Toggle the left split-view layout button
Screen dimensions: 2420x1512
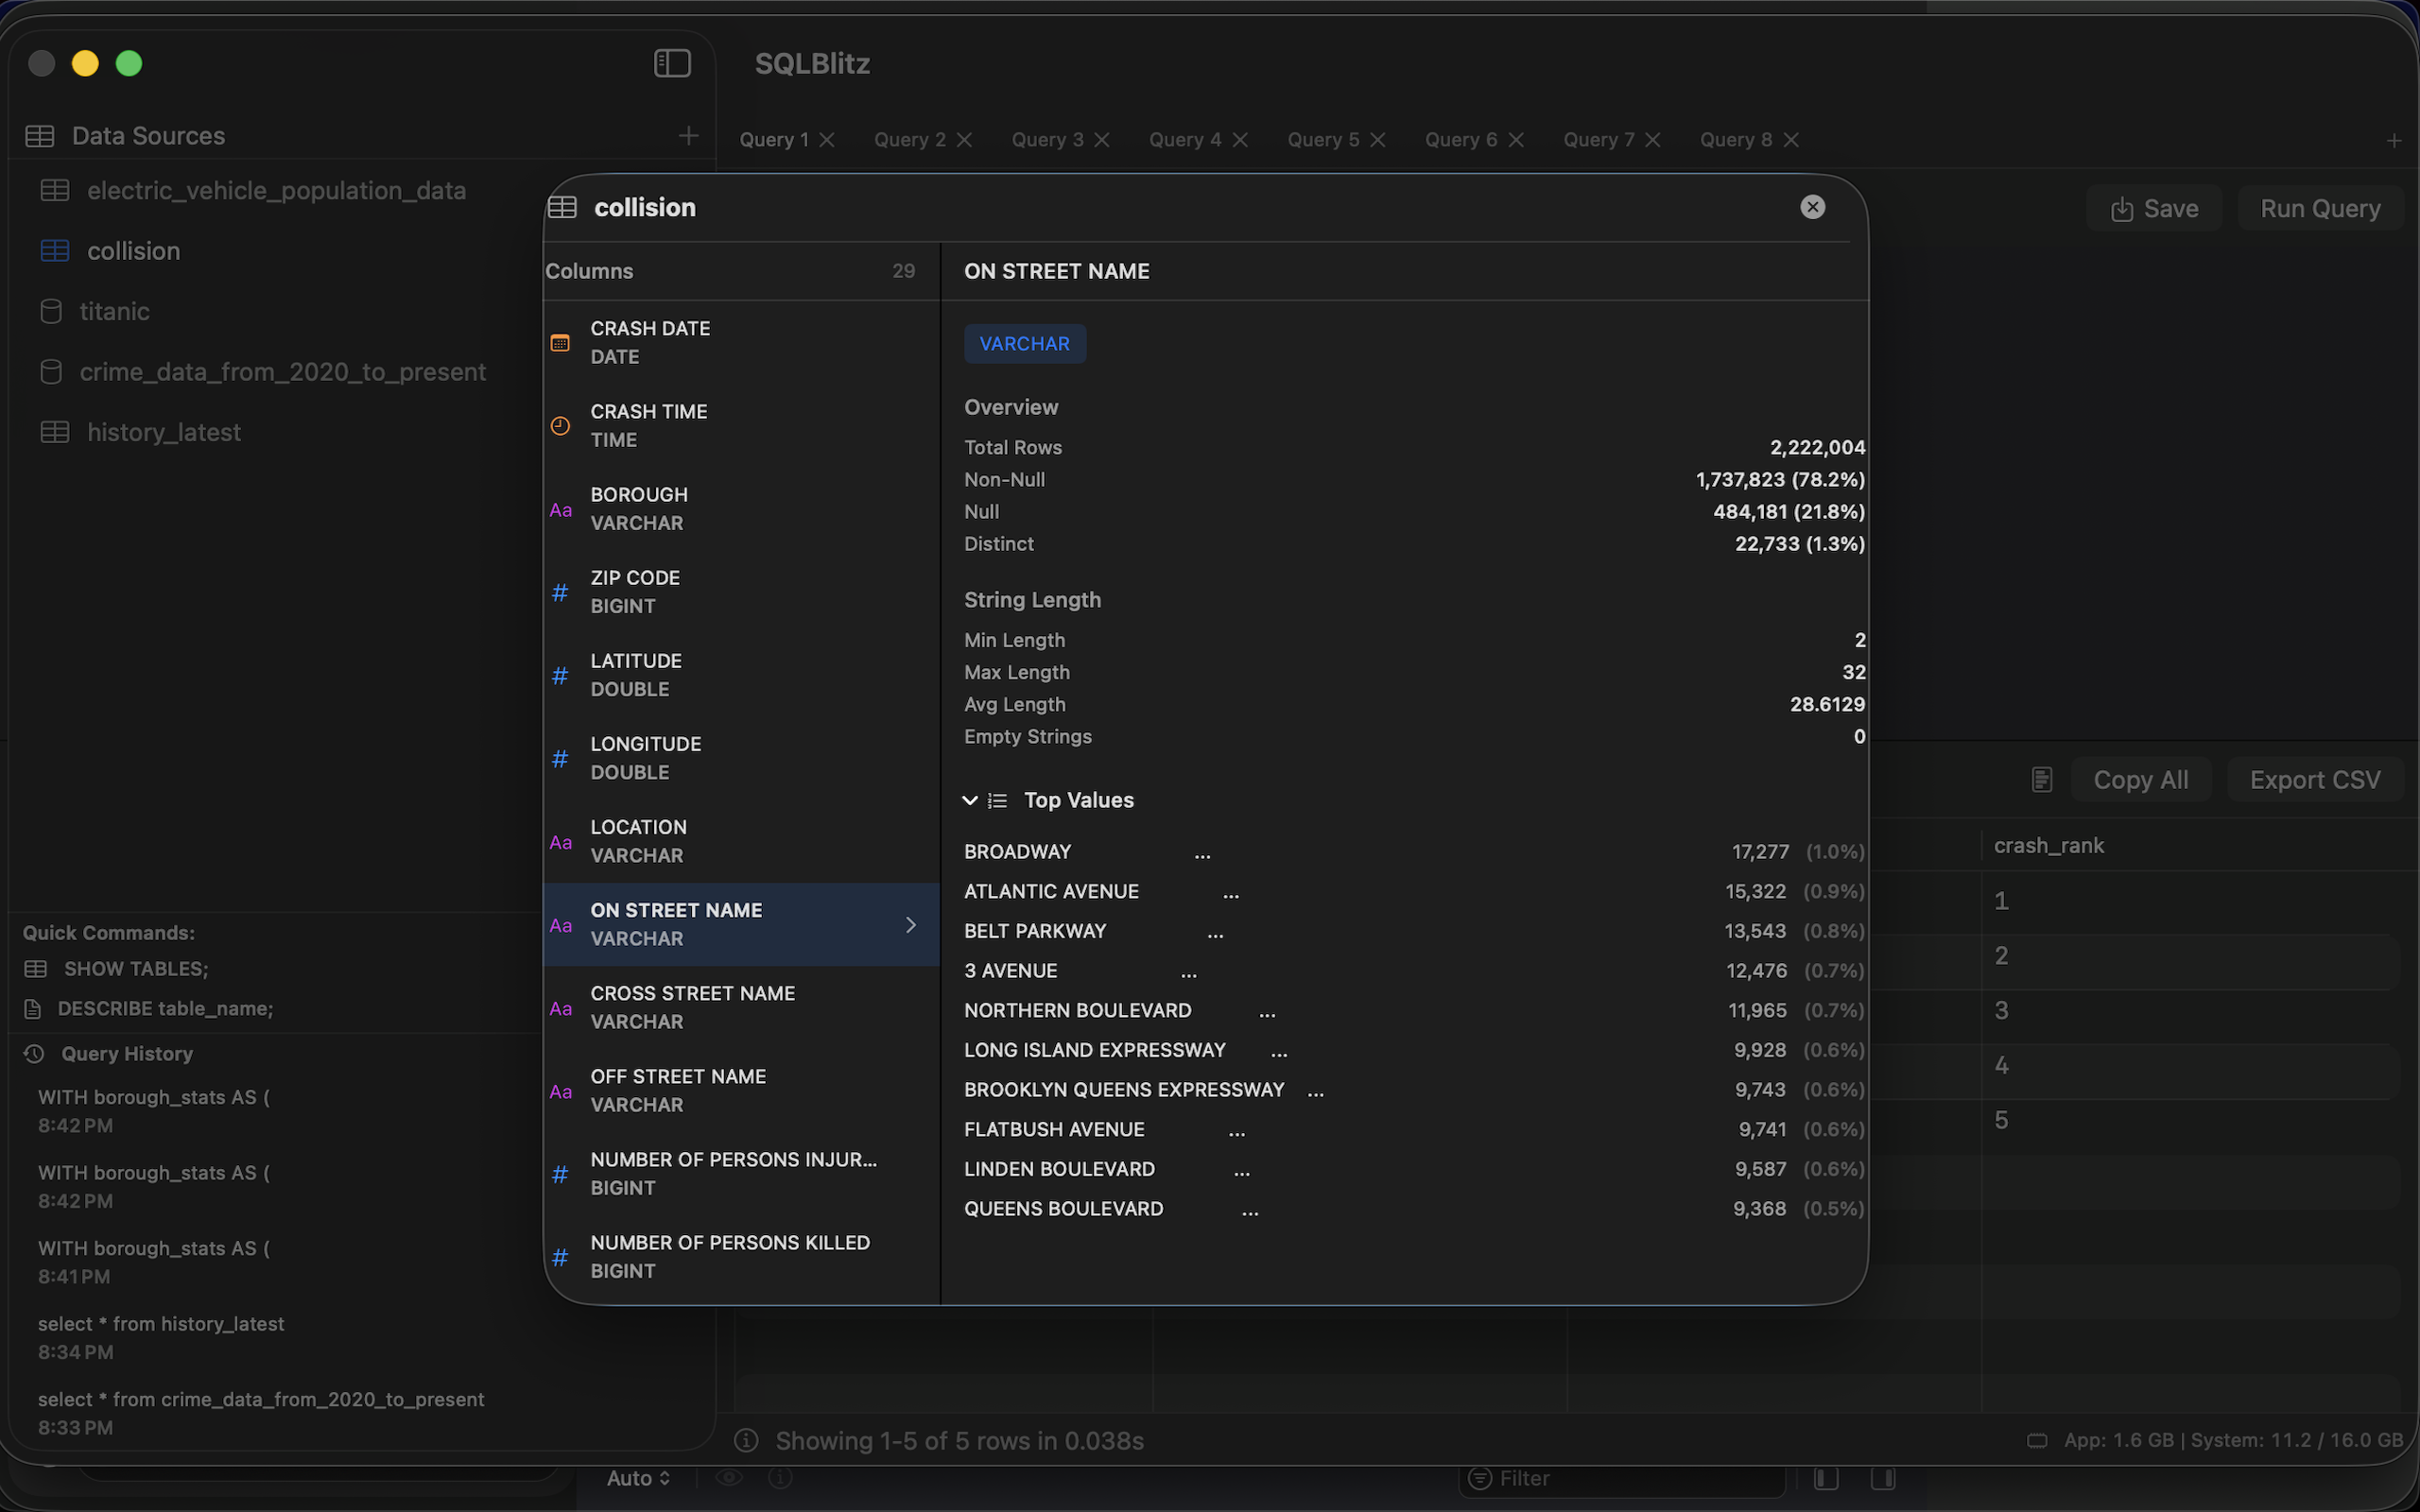point(1825,1477)
